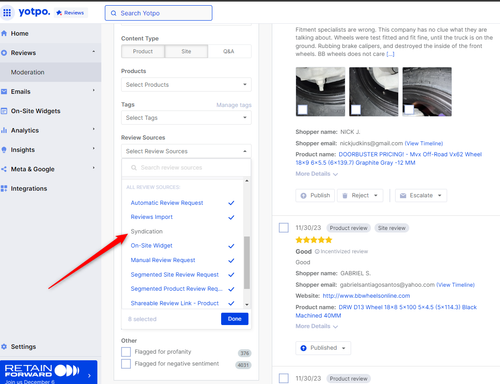
Task: Open the apps grid launcher icon
Action: [x=7, y=13]
